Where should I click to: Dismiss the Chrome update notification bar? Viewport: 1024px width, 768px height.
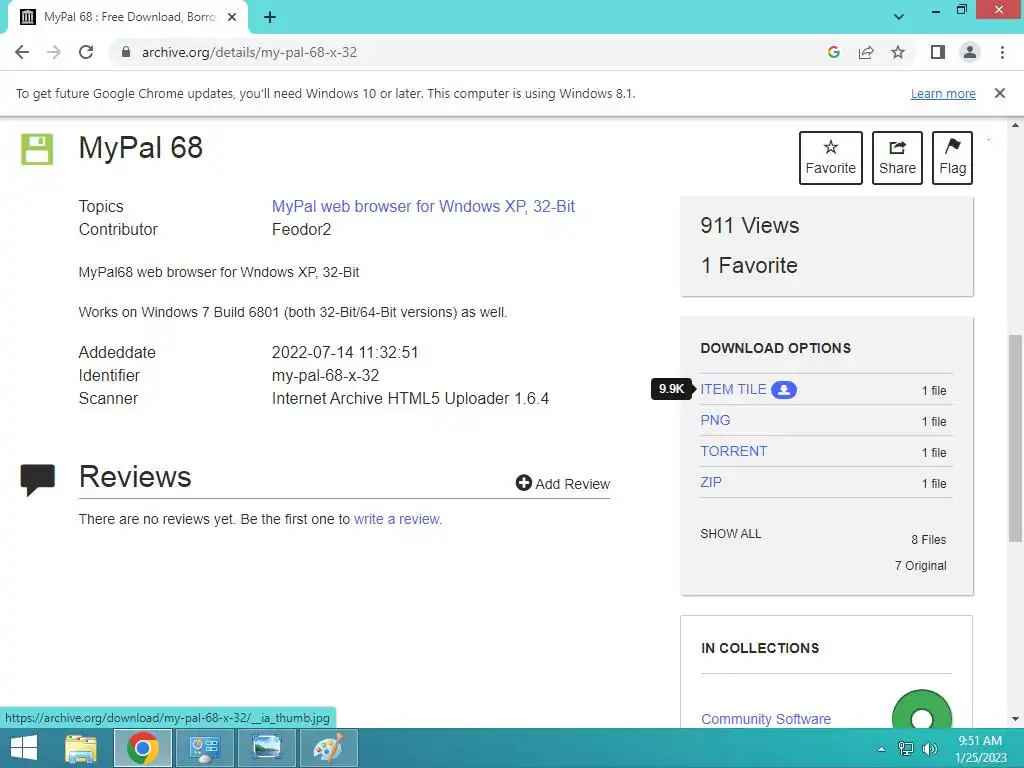point(999,93)
